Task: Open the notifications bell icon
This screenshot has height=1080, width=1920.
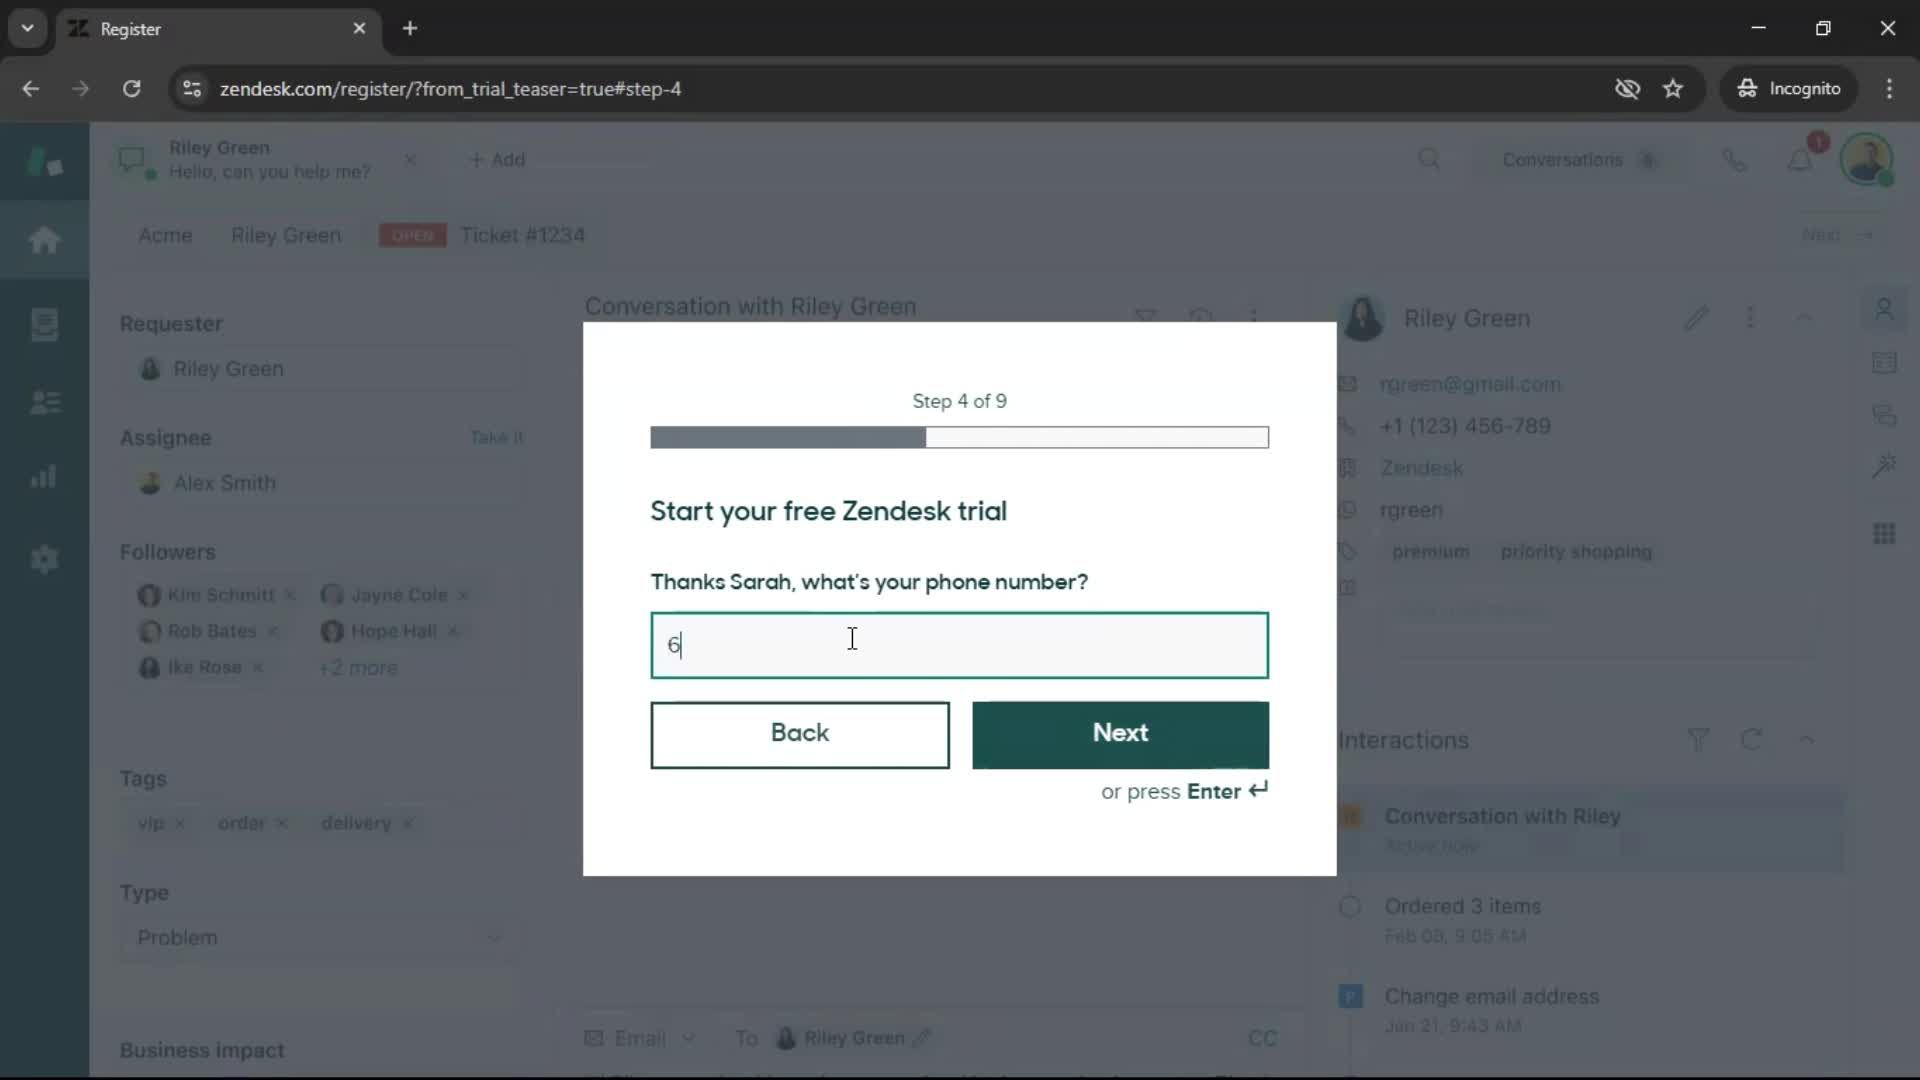Action: [1800, 160]
